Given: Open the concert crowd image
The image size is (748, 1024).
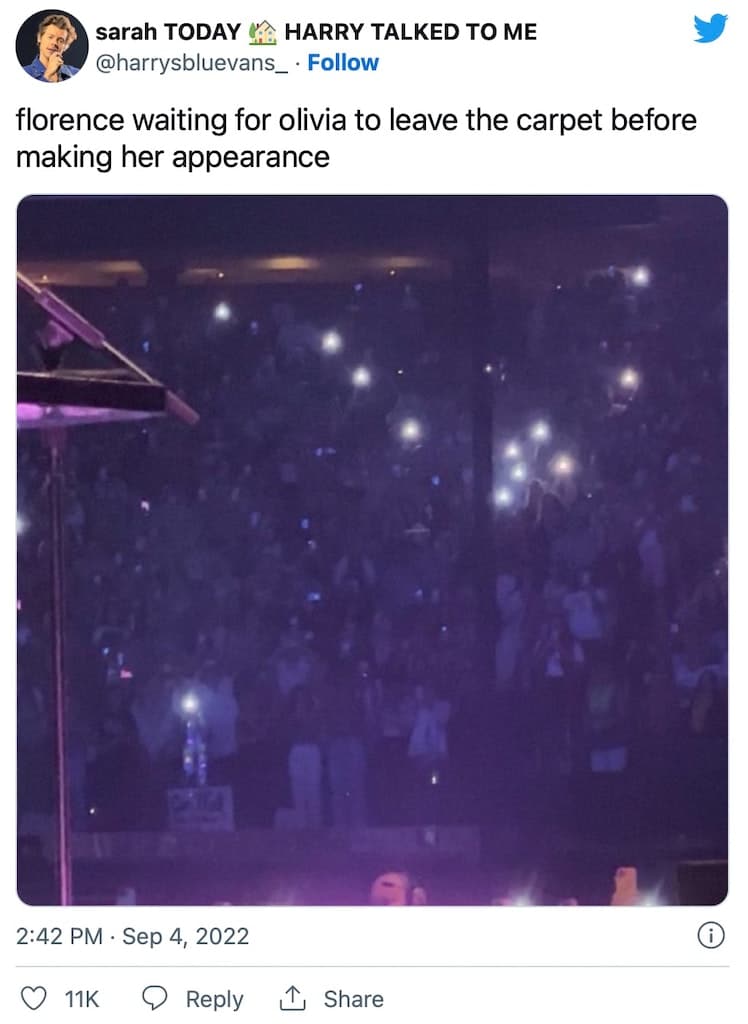Looking at the screenshot, I should 372,550.
